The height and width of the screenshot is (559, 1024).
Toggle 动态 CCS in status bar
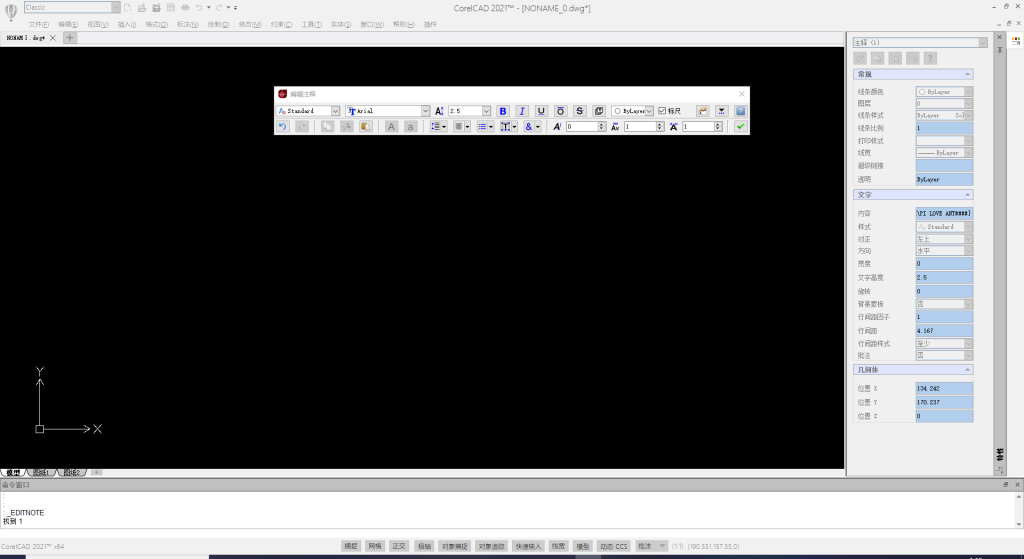(x=613, y=546)
